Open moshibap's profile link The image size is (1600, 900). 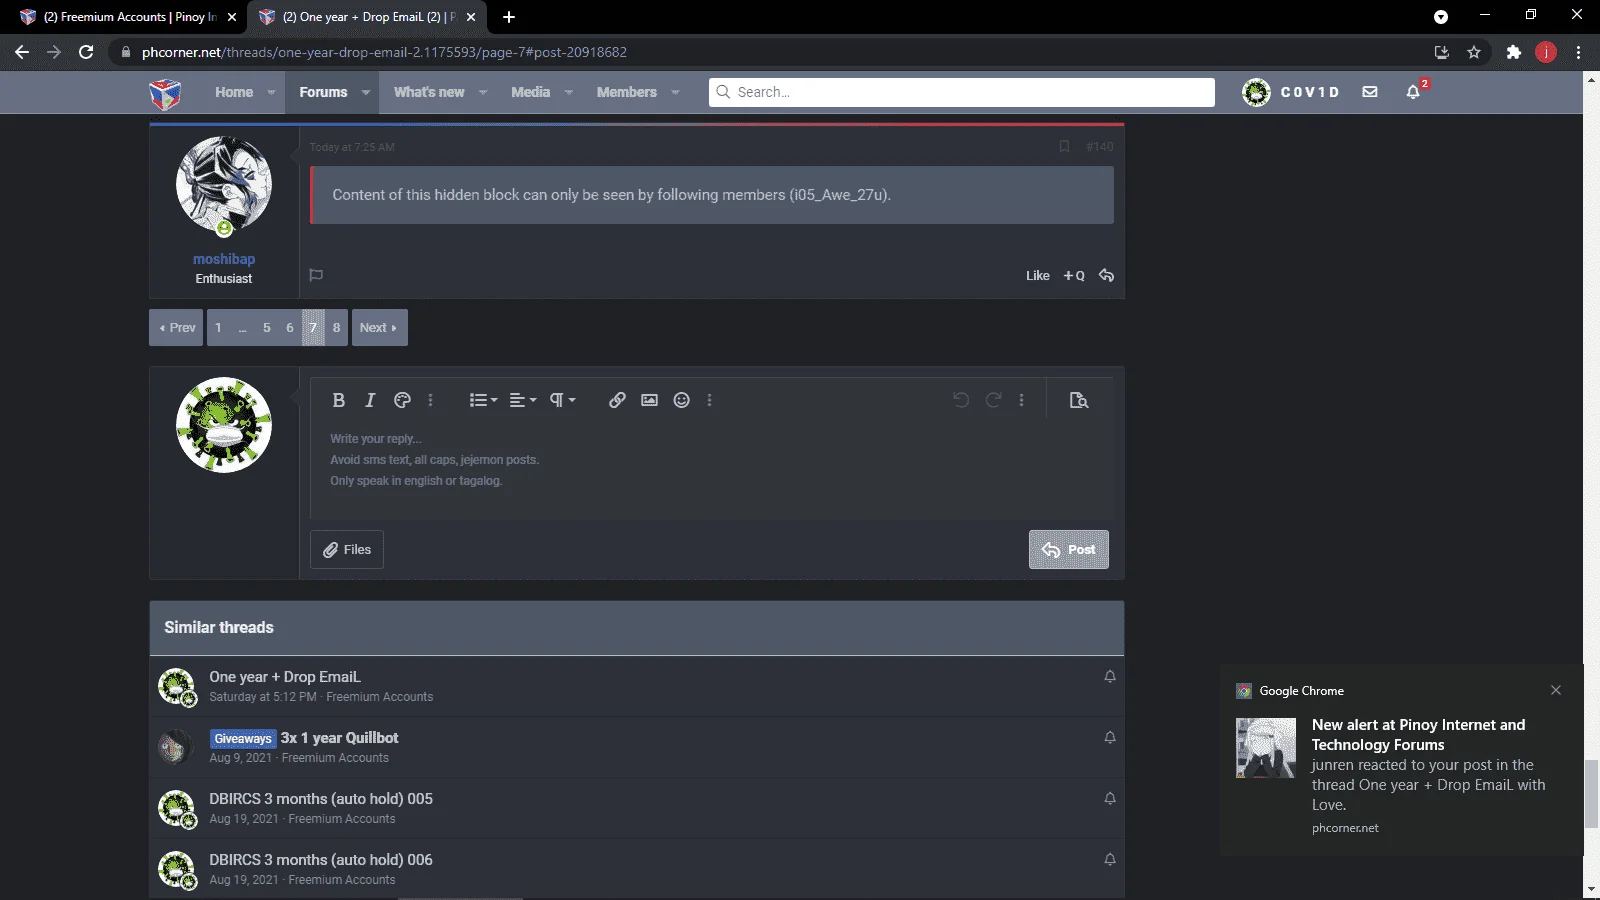click(x=224, y=259)
